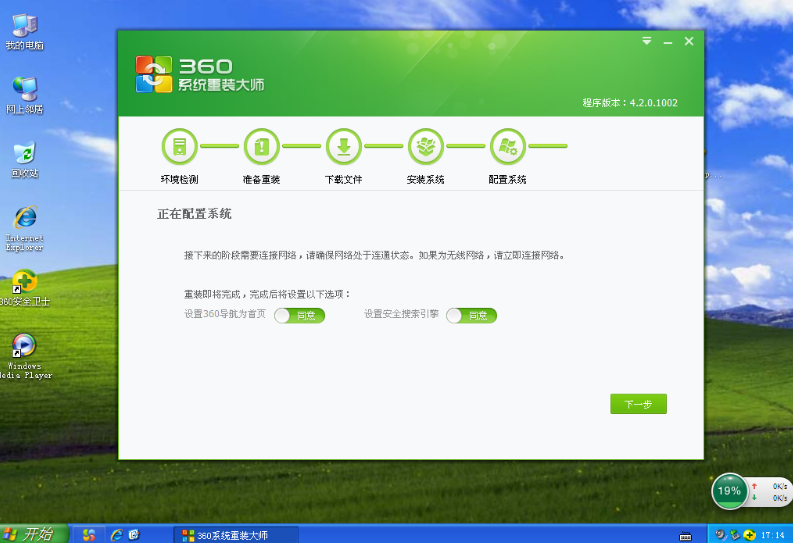Open the title bar dropdown menu arrow
The width and height of the screenshot is (793, 543).
pos(647,41)
